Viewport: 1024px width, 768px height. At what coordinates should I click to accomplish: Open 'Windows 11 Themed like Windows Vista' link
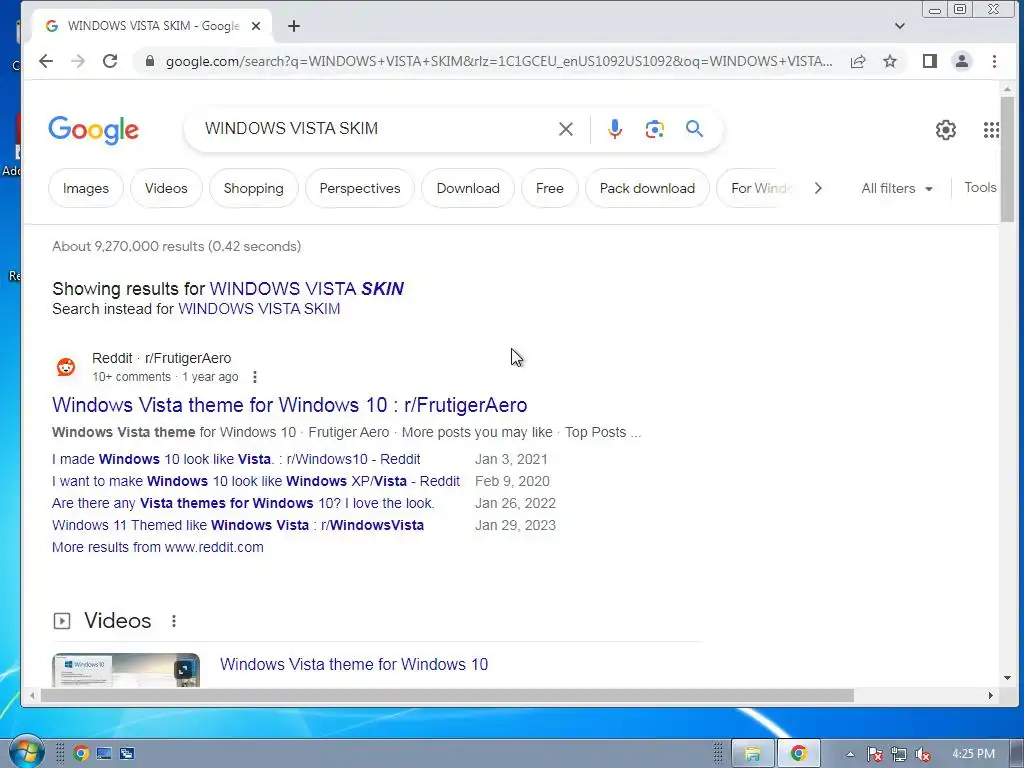(238, 525)
